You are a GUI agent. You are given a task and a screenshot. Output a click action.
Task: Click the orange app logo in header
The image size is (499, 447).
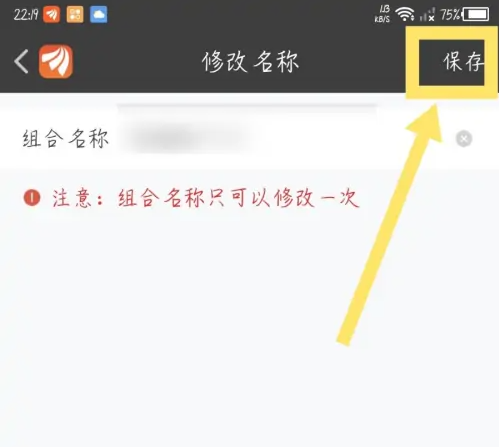coord(56,61)
